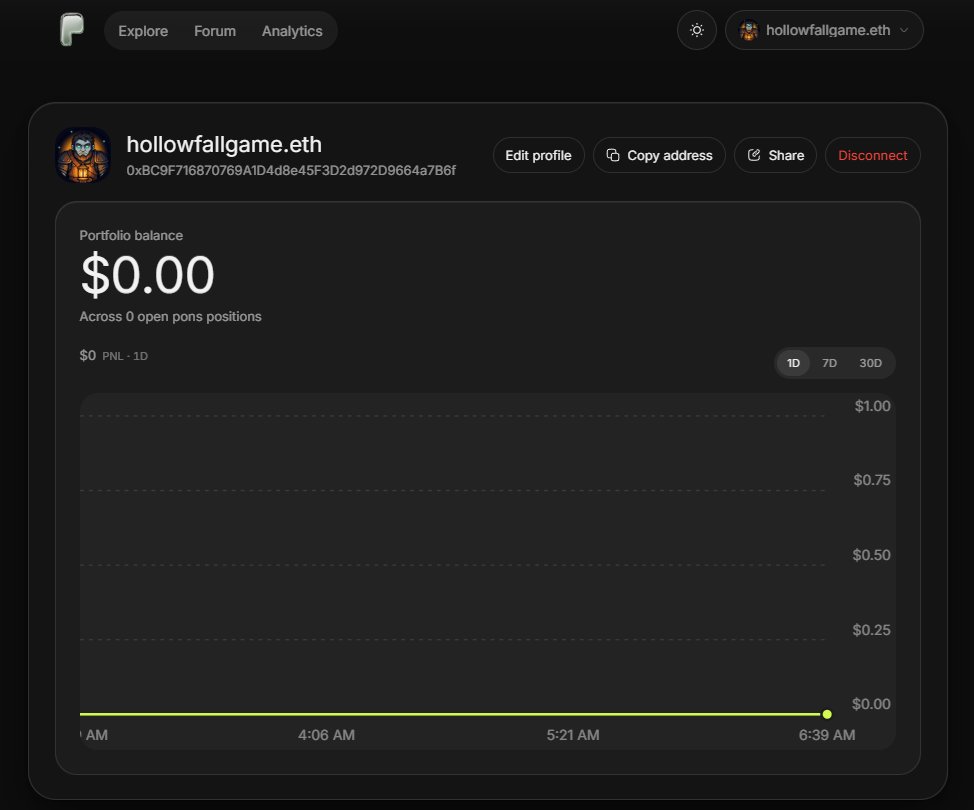
Task: Click the $1.00 y-axis label
Action: 872,406
